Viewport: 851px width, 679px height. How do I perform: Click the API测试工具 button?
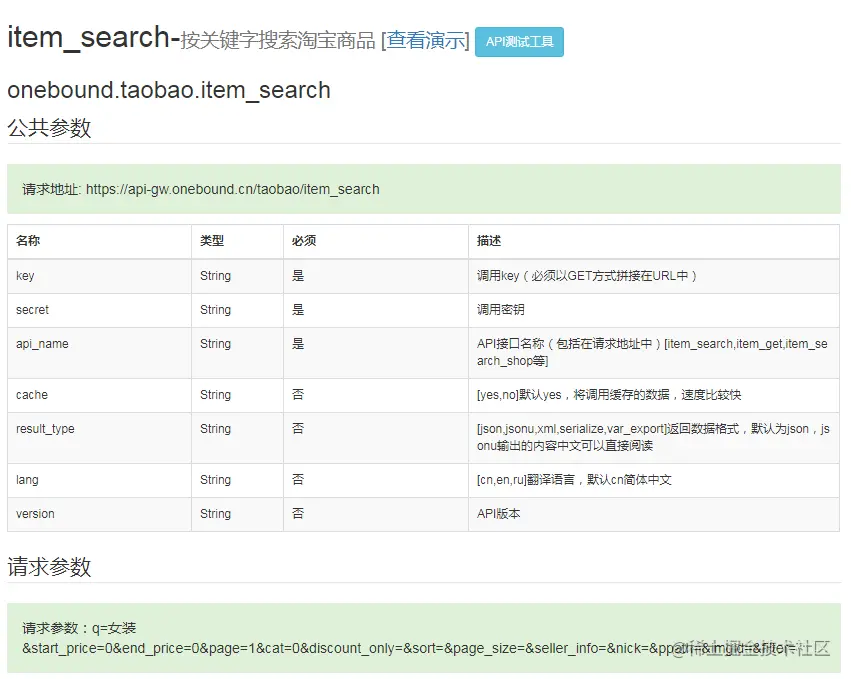pyautogui.click(x=519, y=42)
